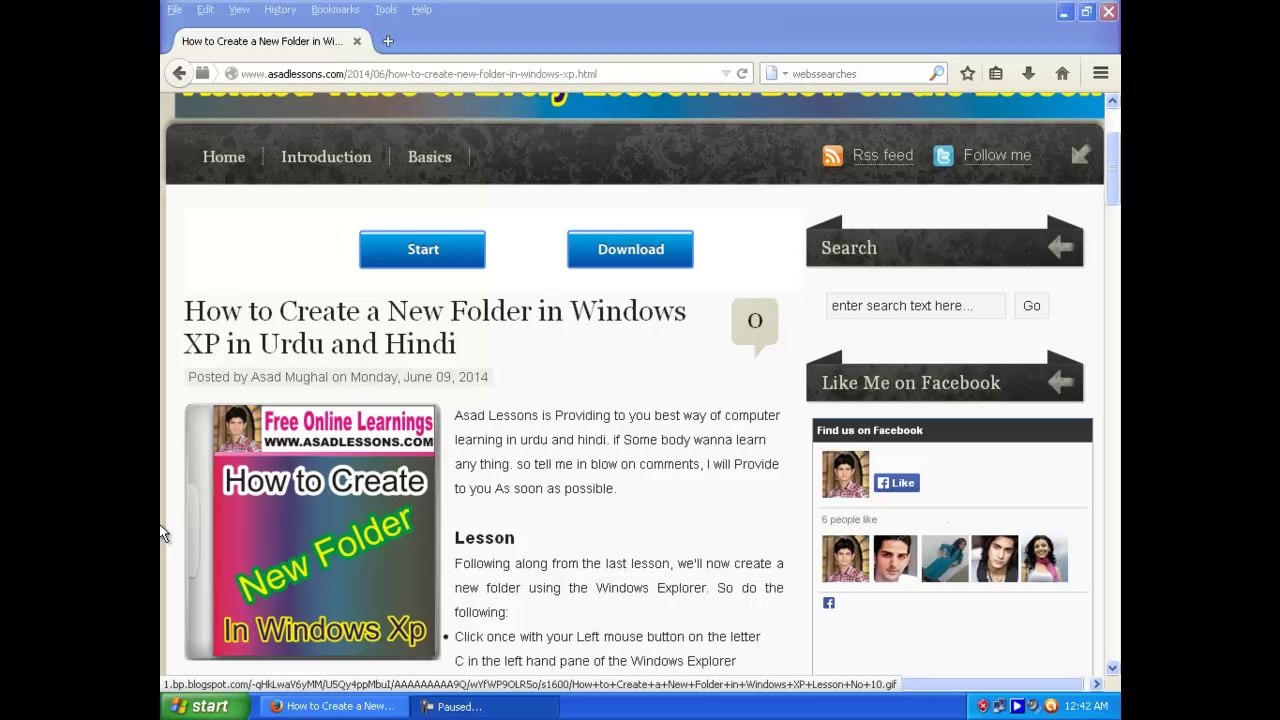Screen dimensions: 1280x720
Task: Open a new tab with the plus button
Action: [x=388, y=41]
